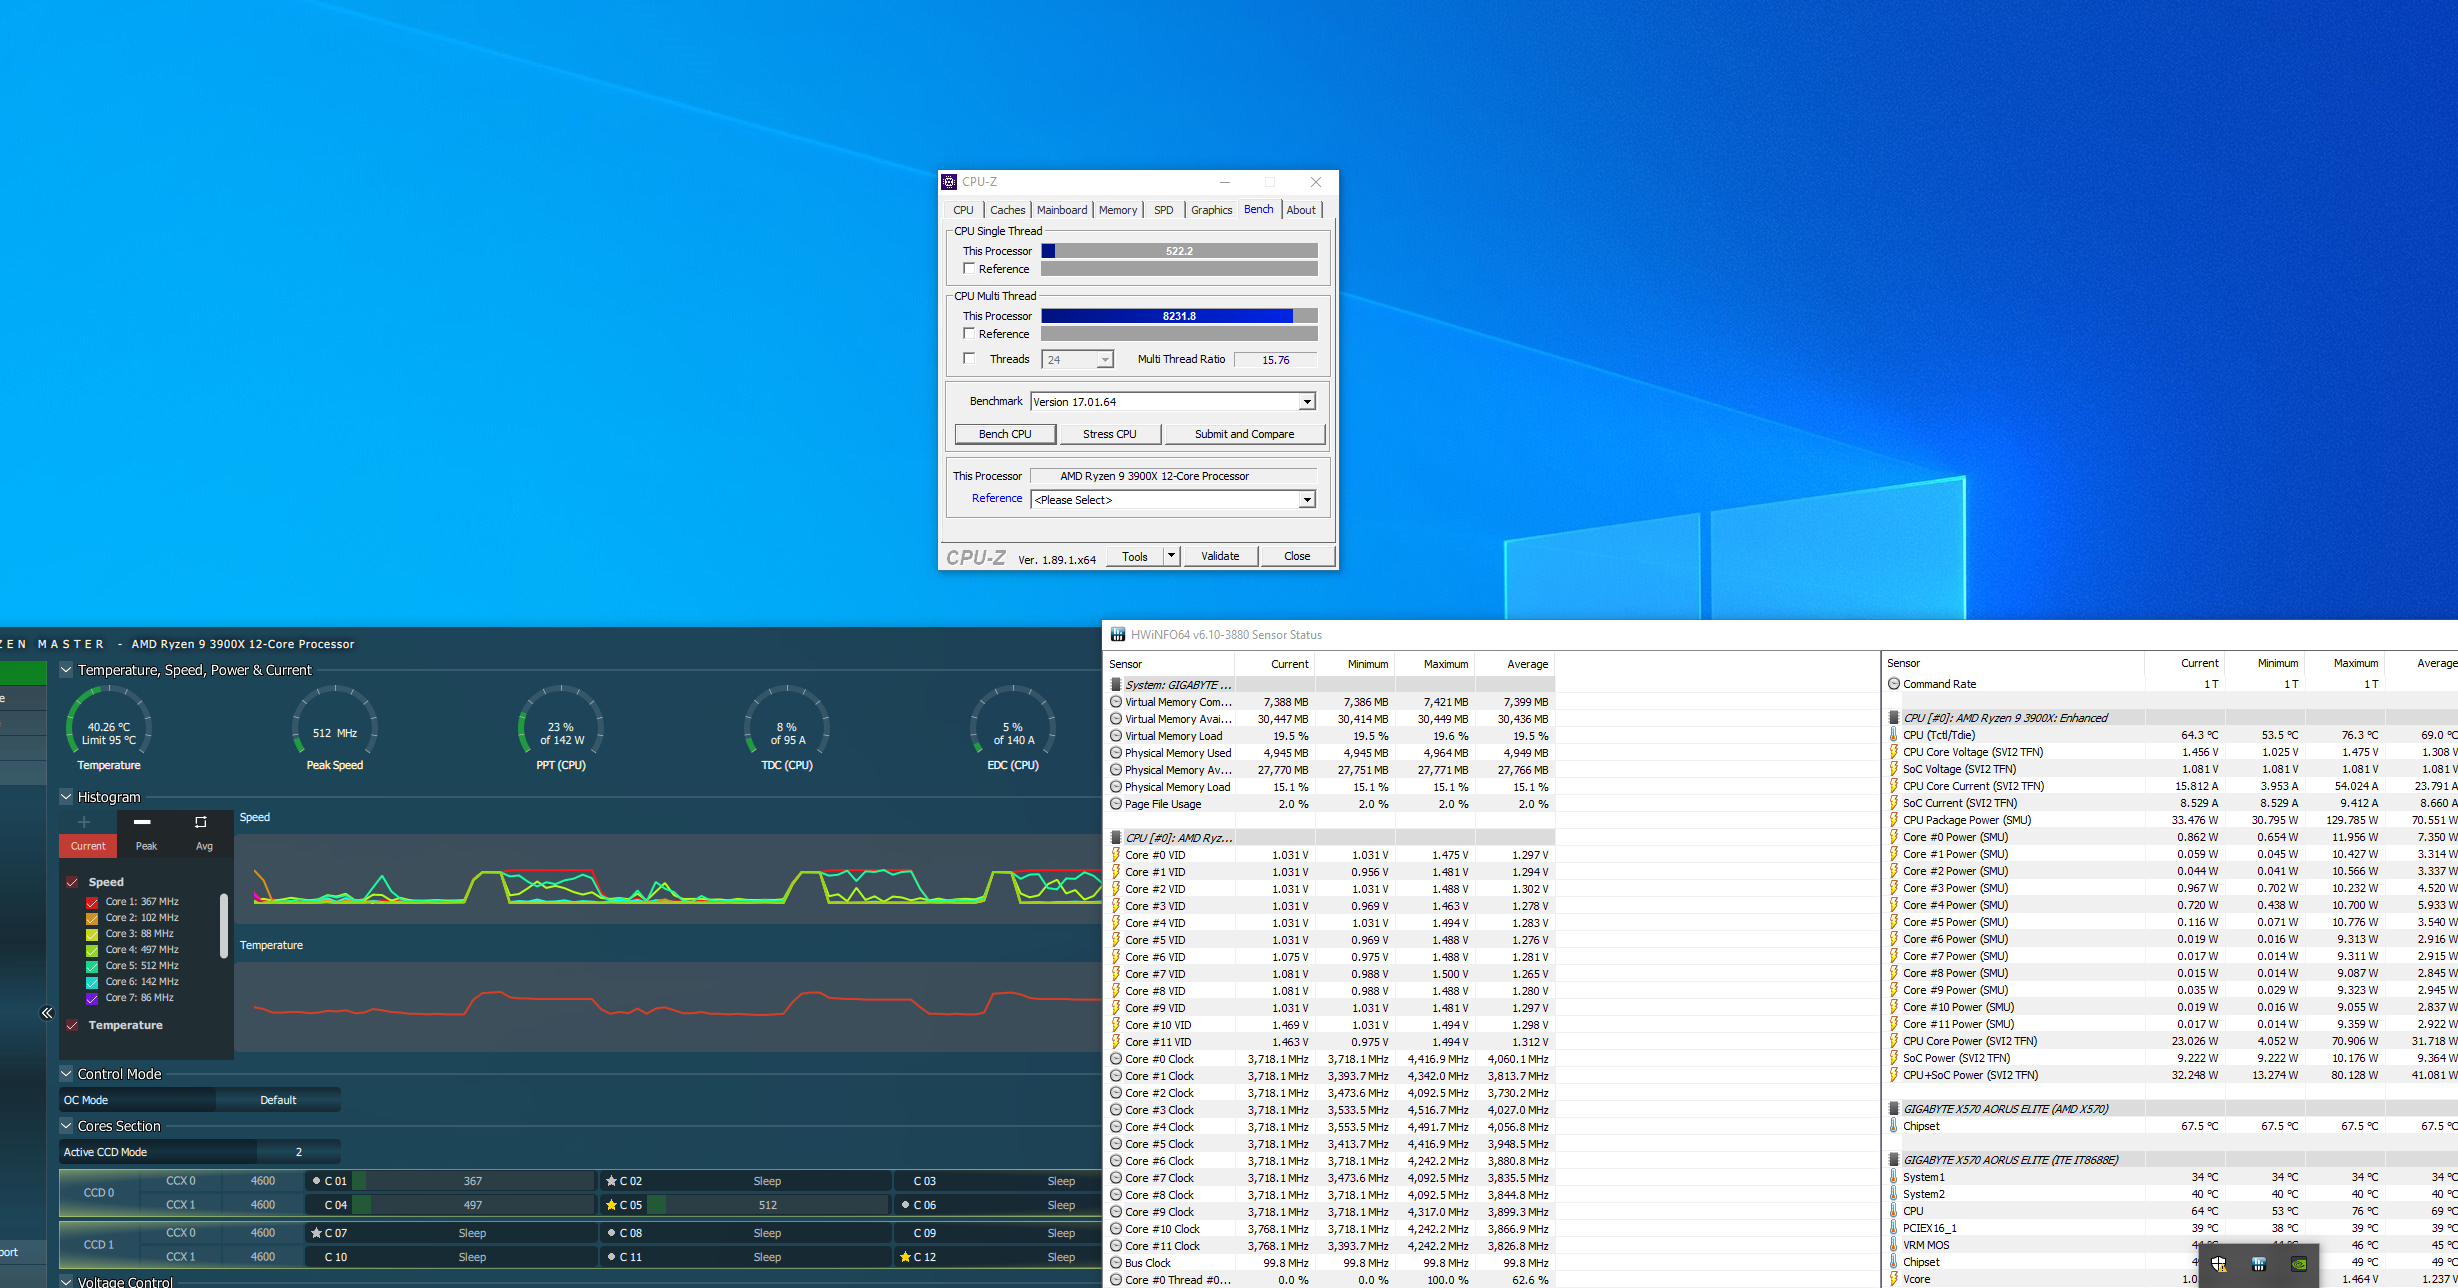Switch to the SPD tab in CPU-Z

(1164, 210)
